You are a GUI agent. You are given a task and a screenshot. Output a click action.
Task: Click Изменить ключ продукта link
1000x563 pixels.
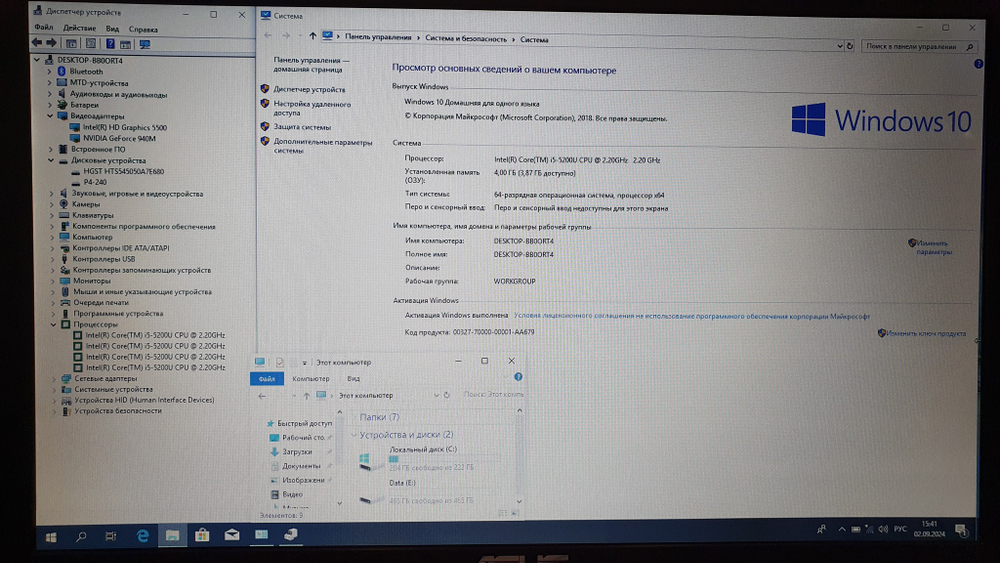tap(926, 333)
